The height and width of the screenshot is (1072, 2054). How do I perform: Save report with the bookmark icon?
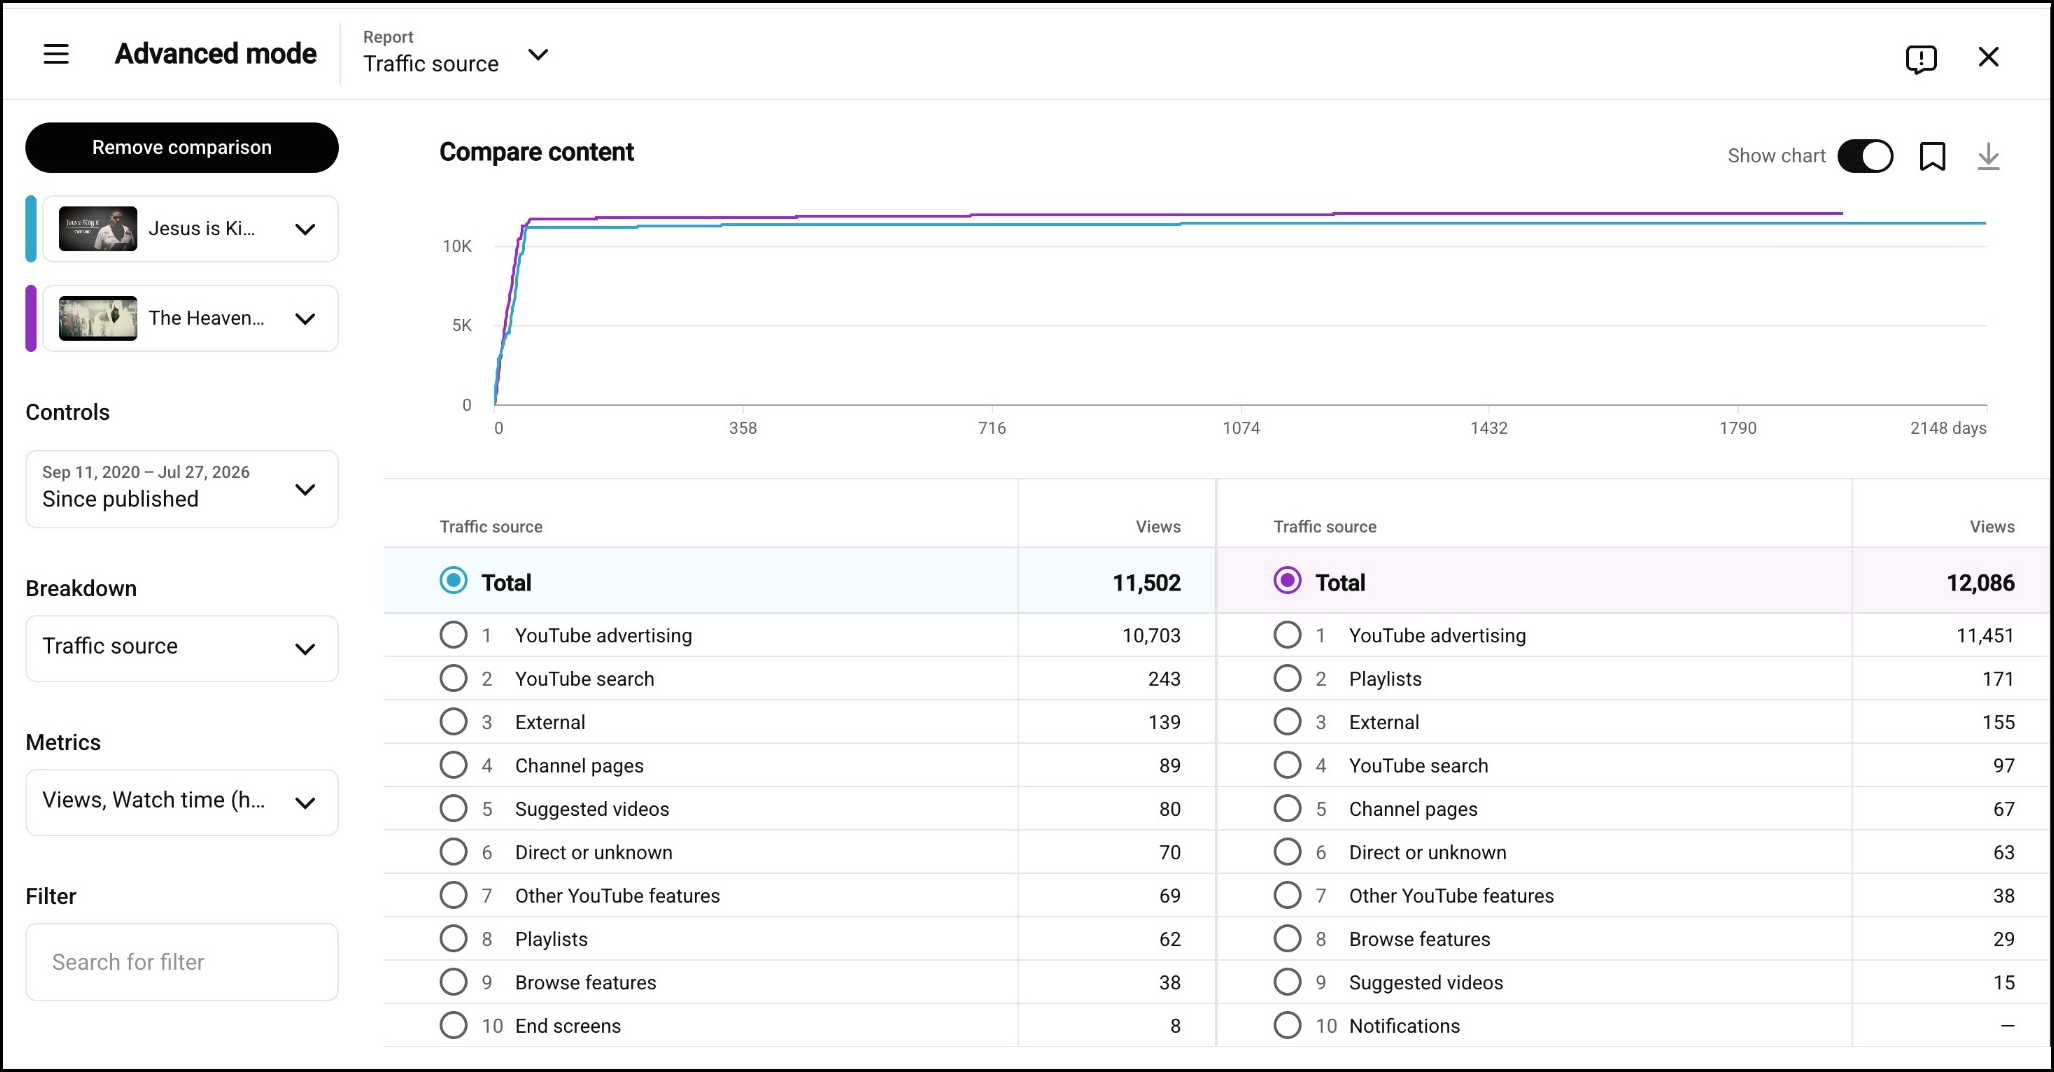1932,156
